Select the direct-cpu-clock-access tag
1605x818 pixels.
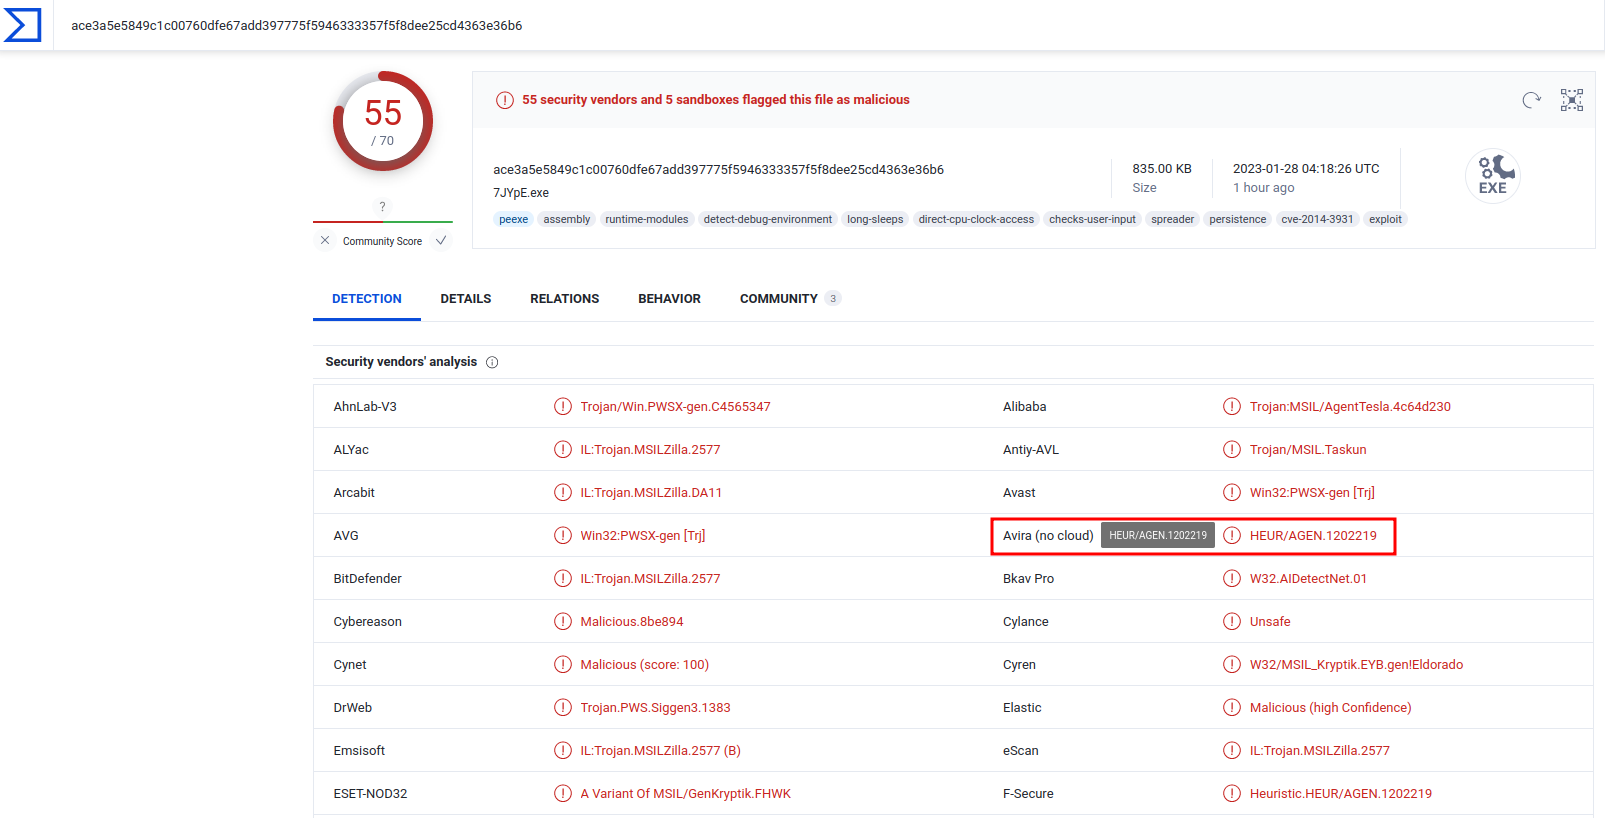tap(976, 219)
